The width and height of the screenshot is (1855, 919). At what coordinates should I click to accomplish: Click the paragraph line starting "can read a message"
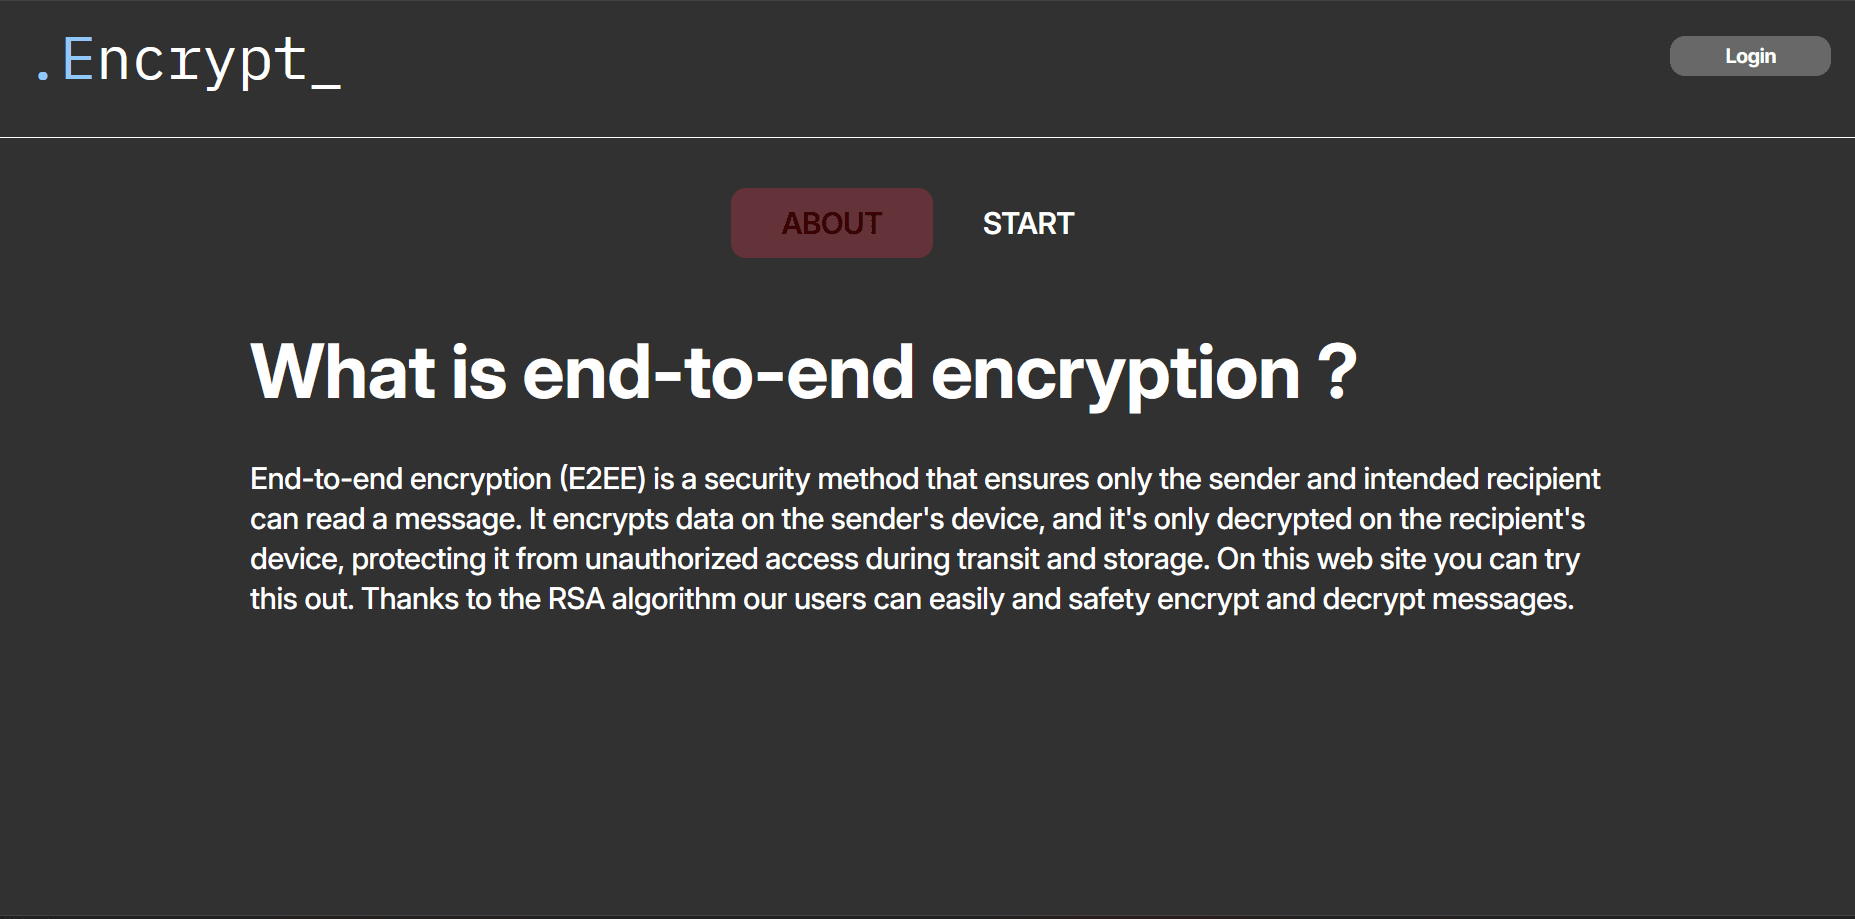pos(917,519)
